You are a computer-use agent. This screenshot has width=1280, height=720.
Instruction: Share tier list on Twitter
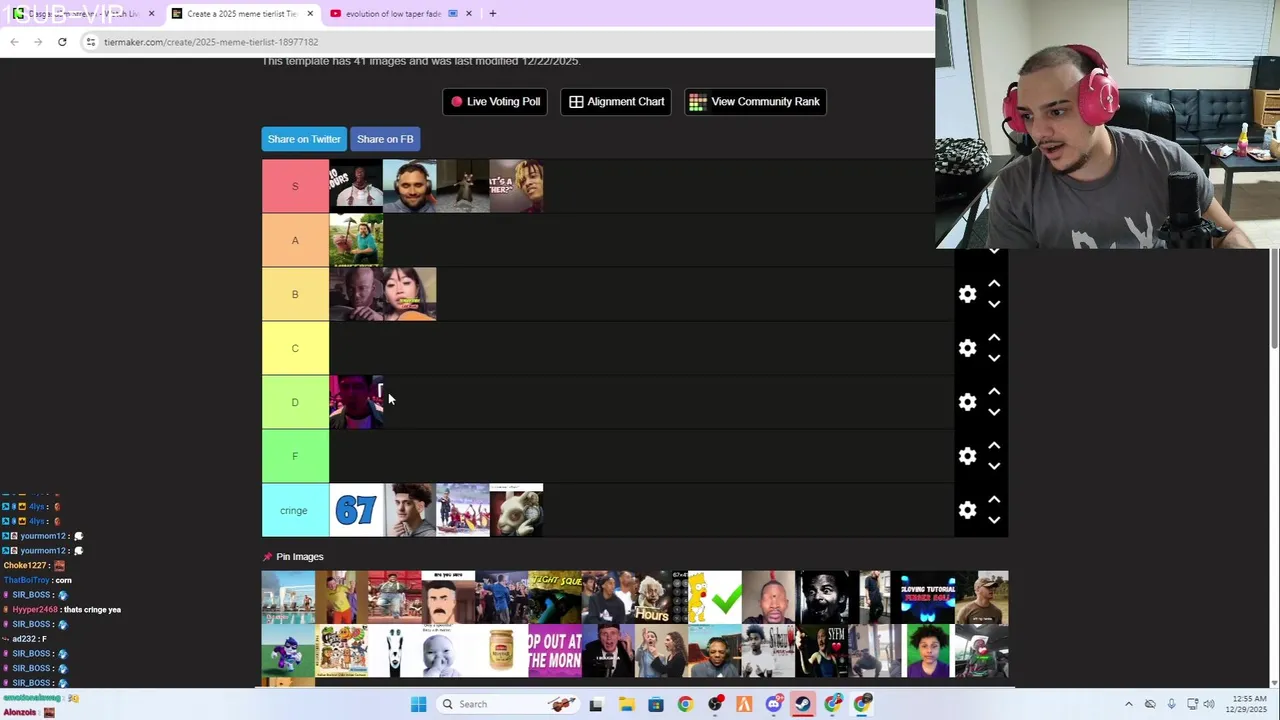tap(304, 139)
